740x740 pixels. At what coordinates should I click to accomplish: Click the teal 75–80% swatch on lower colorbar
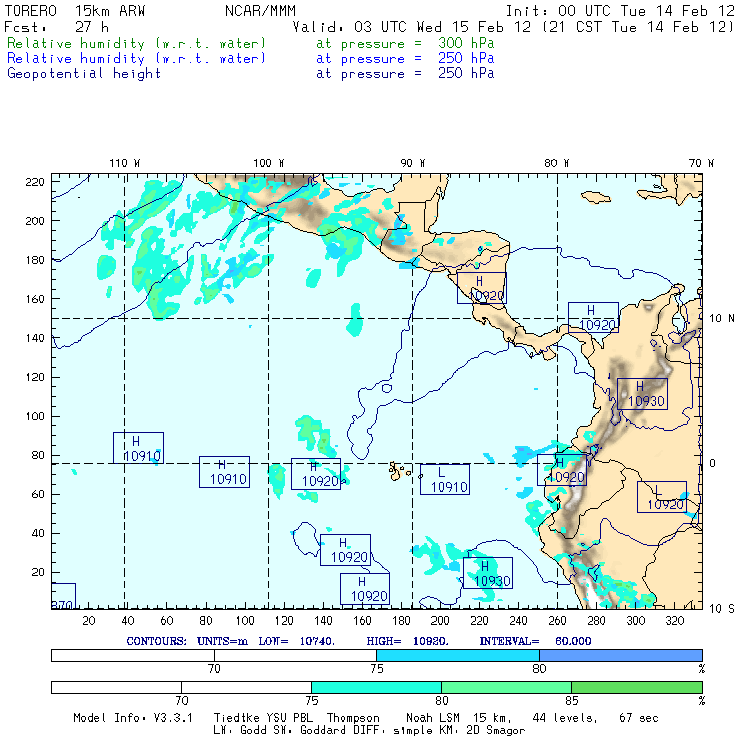(x=376, y=687)
